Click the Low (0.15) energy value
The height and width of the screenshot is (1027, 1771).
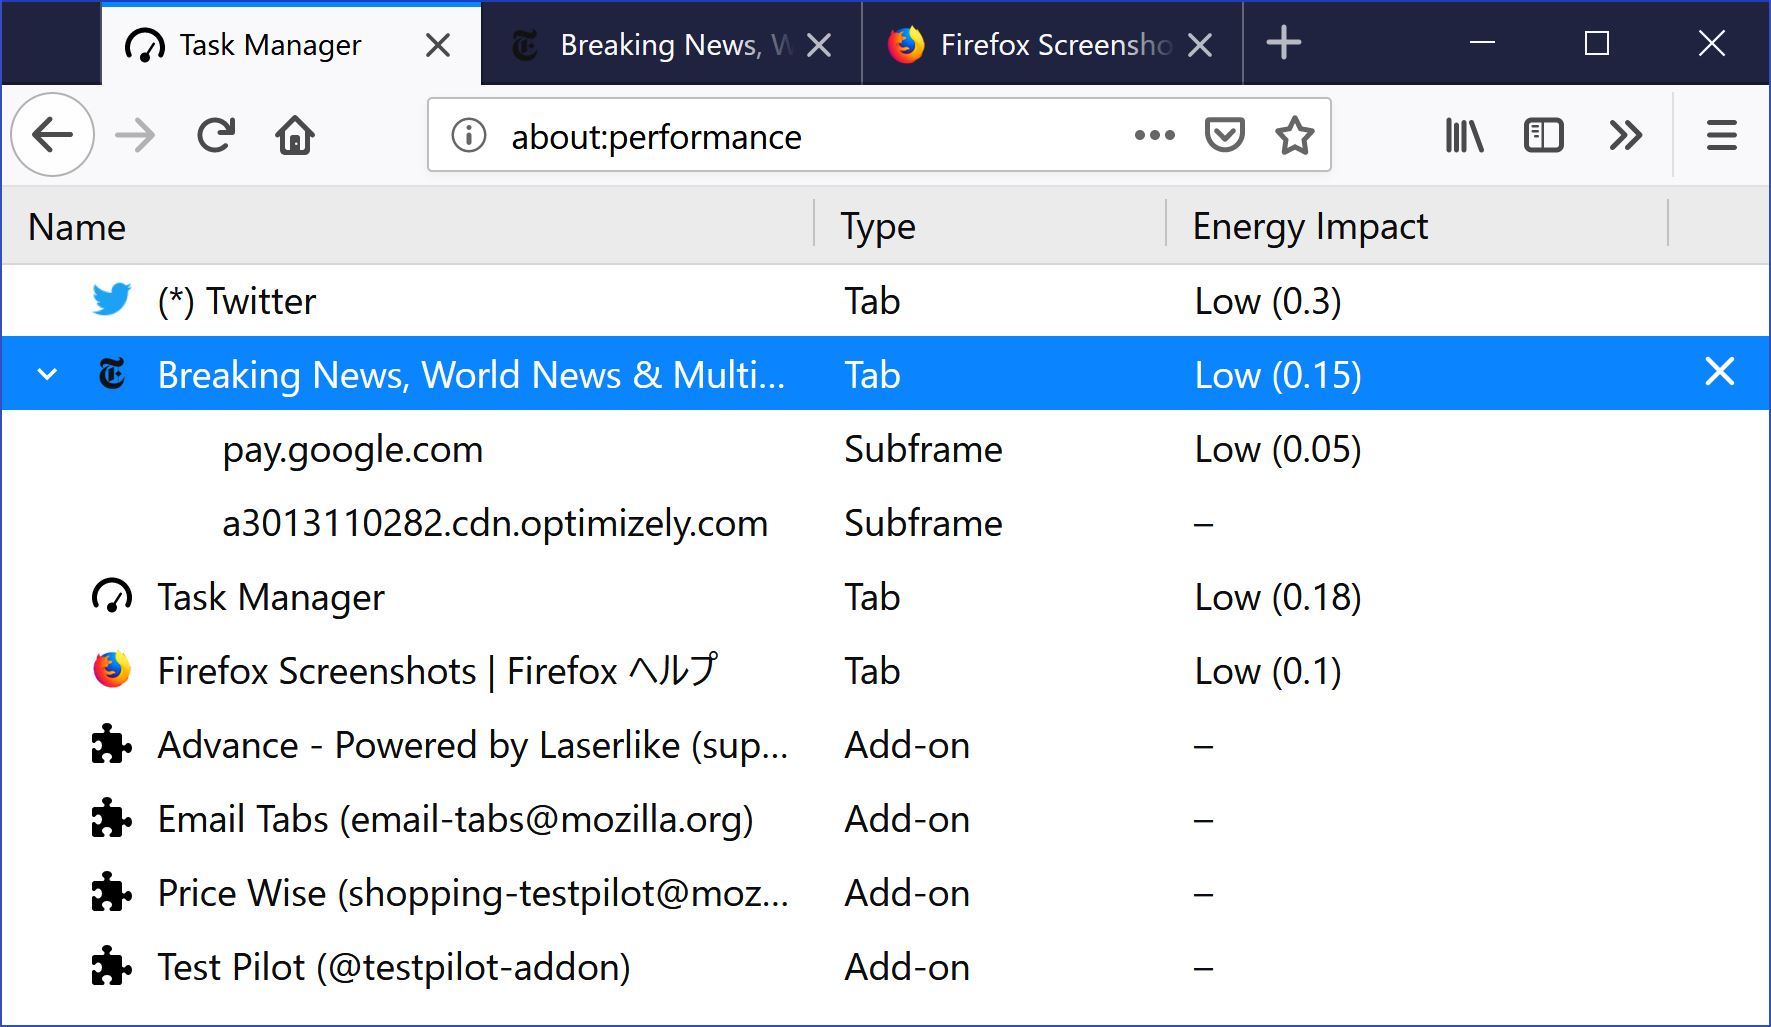pos(1278,375)
